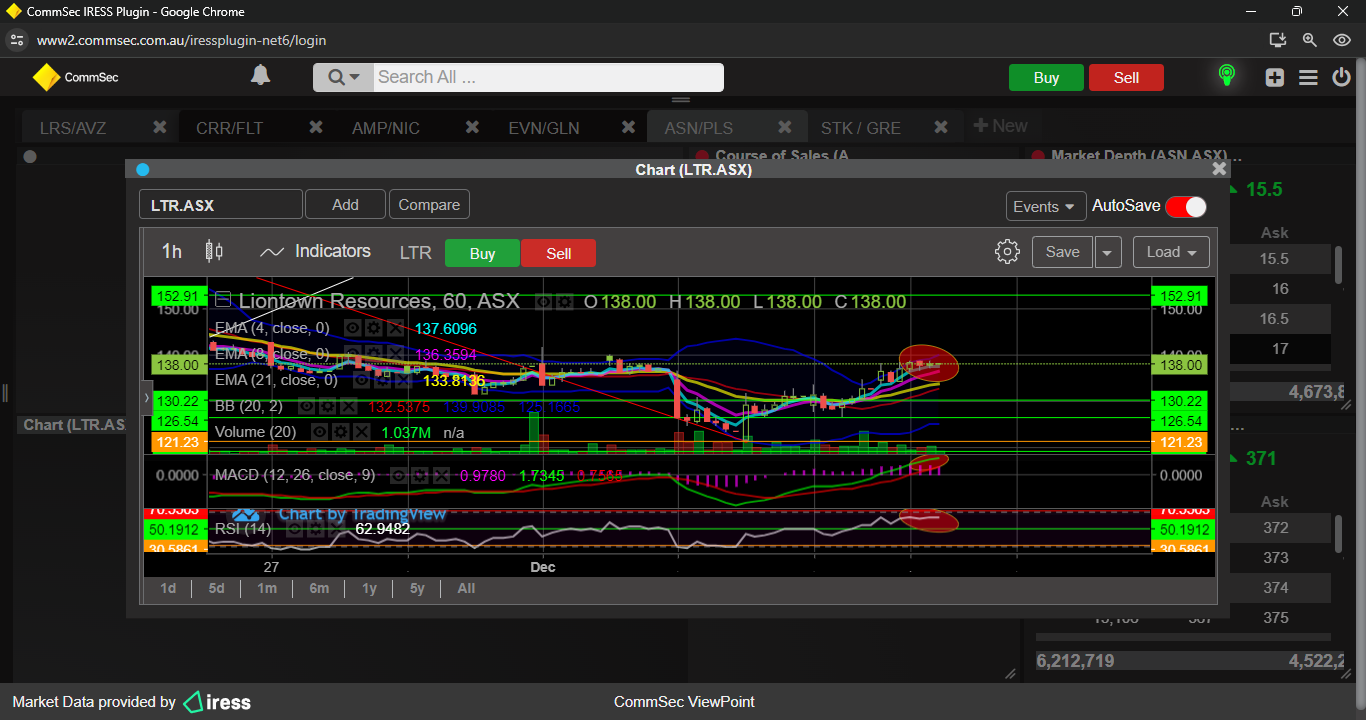The height and width of the screenshot is (720, 1366).
Task: Remove the Volume indicator
Action: point(359,432)
